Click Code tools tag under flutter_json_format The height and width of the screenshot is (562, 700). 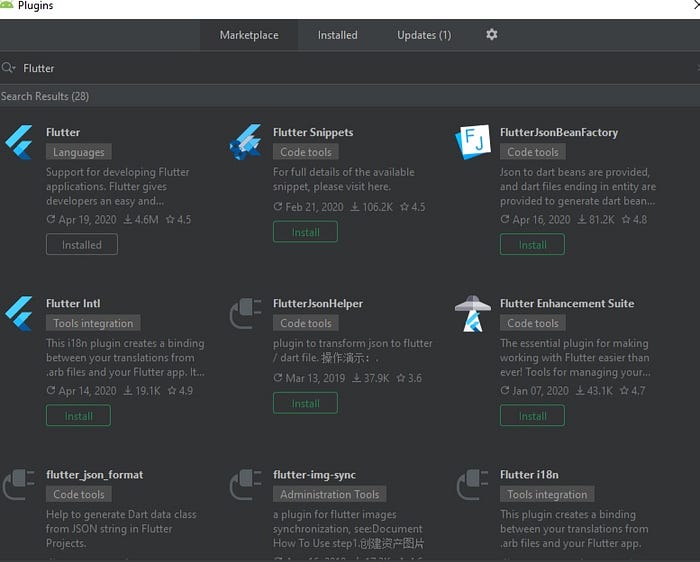tap(79, 494)
